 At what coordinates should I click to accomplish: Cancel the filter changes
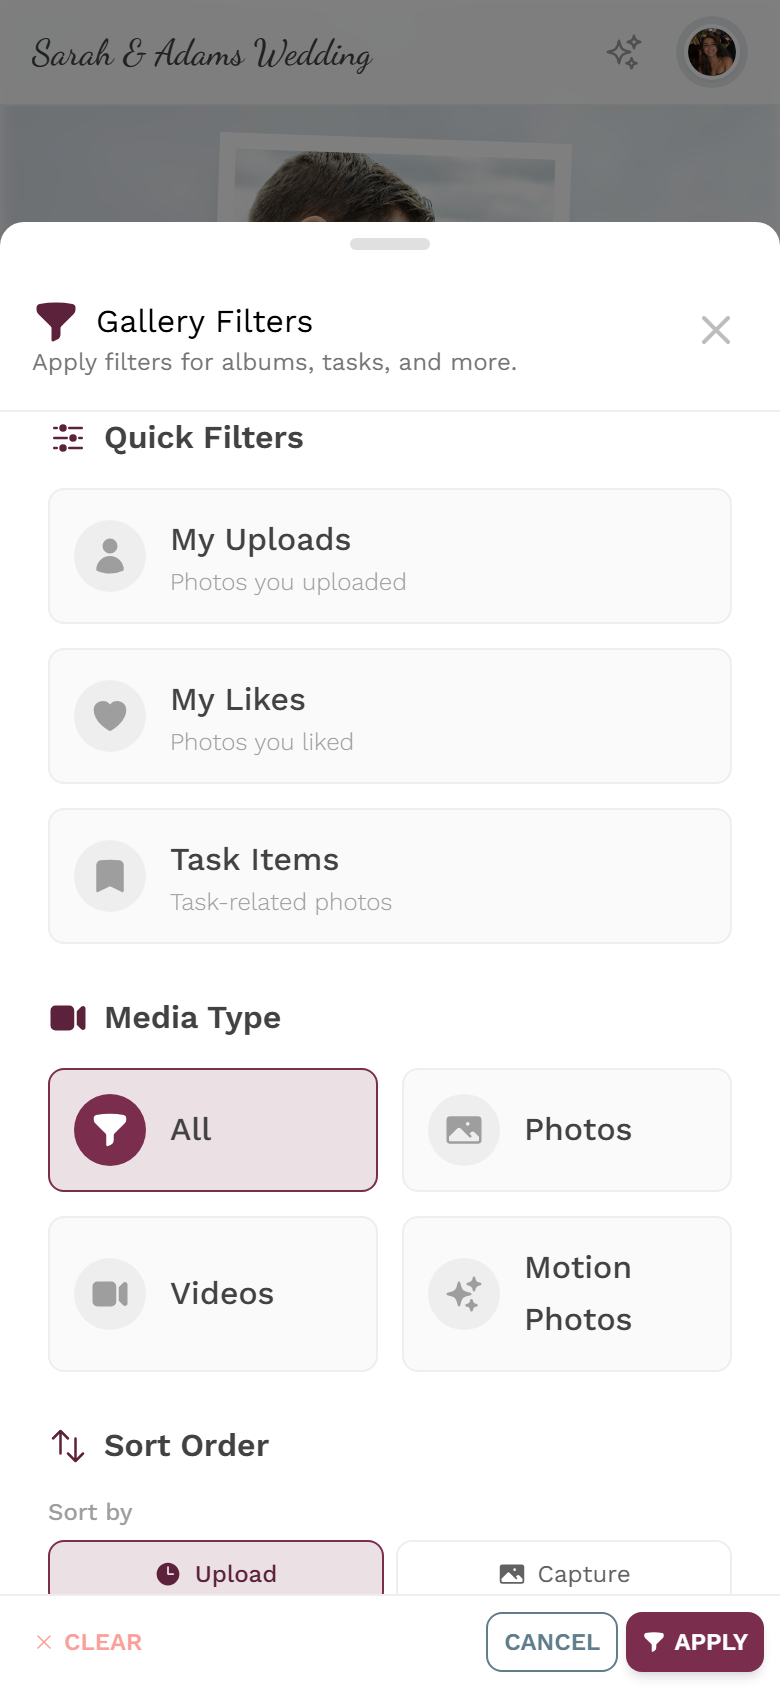[x=552, y=1642]
